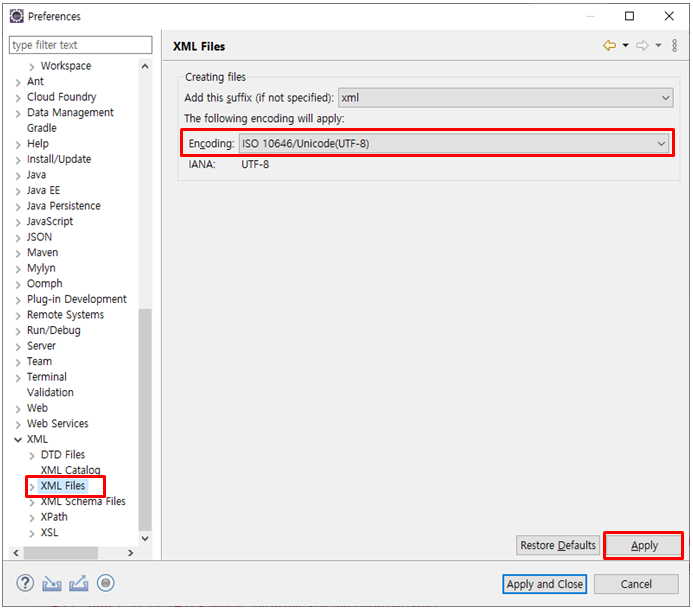Click the tree scroll up arrow
The width and height of the screenshot is (693, 610).
(145, 66)
